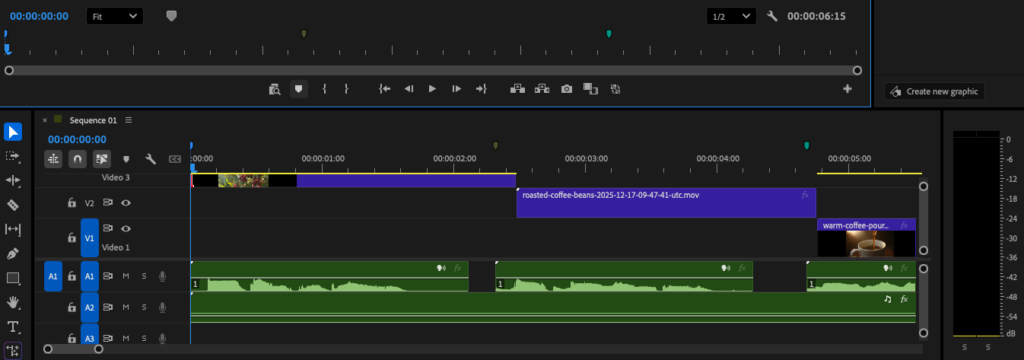
Task: Click the timeline timecode 00:00:00:00
Action: click(x=77, y=139)
